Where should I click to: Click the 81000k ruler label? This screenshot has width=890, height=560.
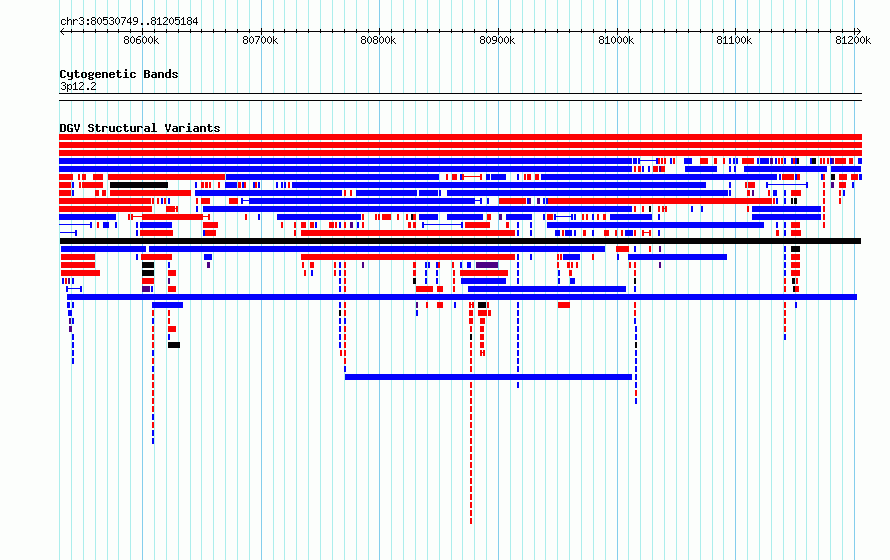click(x=616, y=40)
